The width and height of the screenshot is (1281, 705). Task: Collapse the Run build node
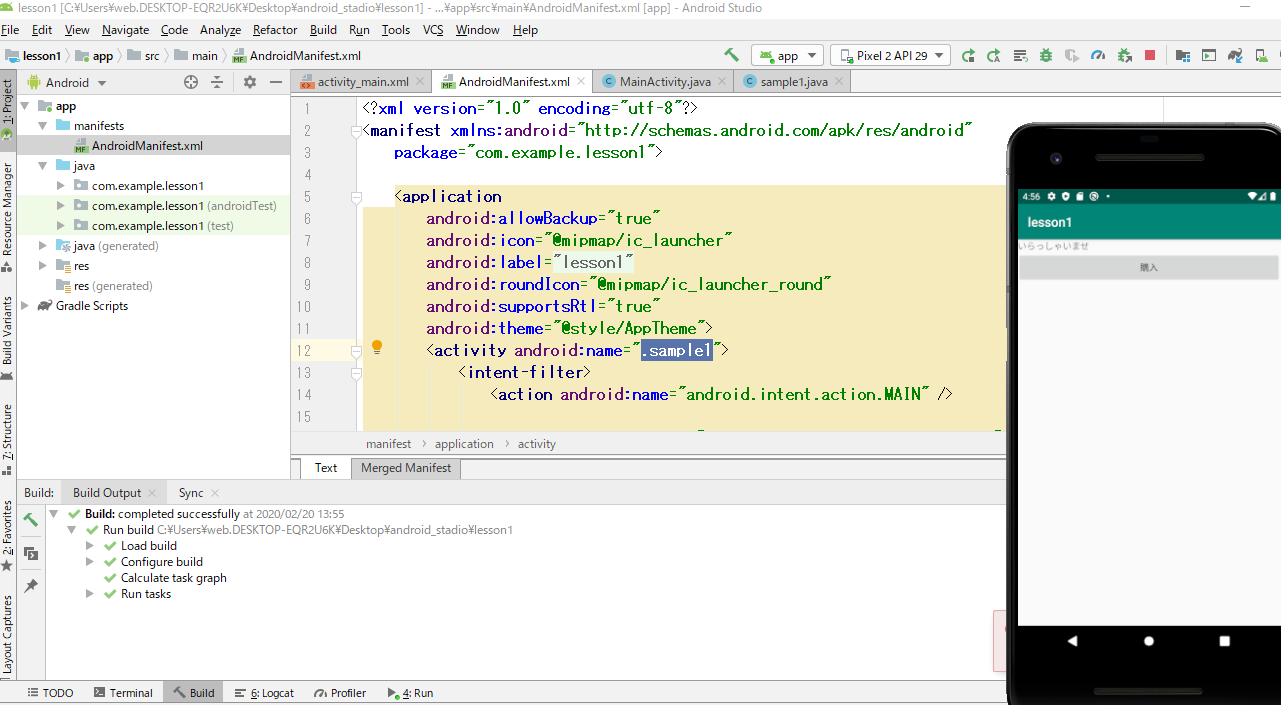[73, 530]
